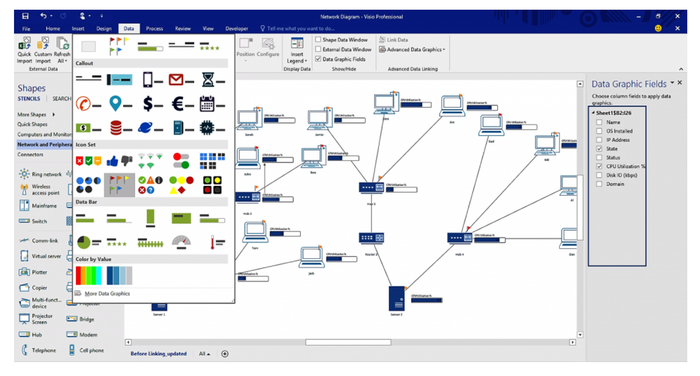This screenshot has height=376, width=700.
Task: Toggle the External Data Window checkbox
Action: click(x=318, y=49)
